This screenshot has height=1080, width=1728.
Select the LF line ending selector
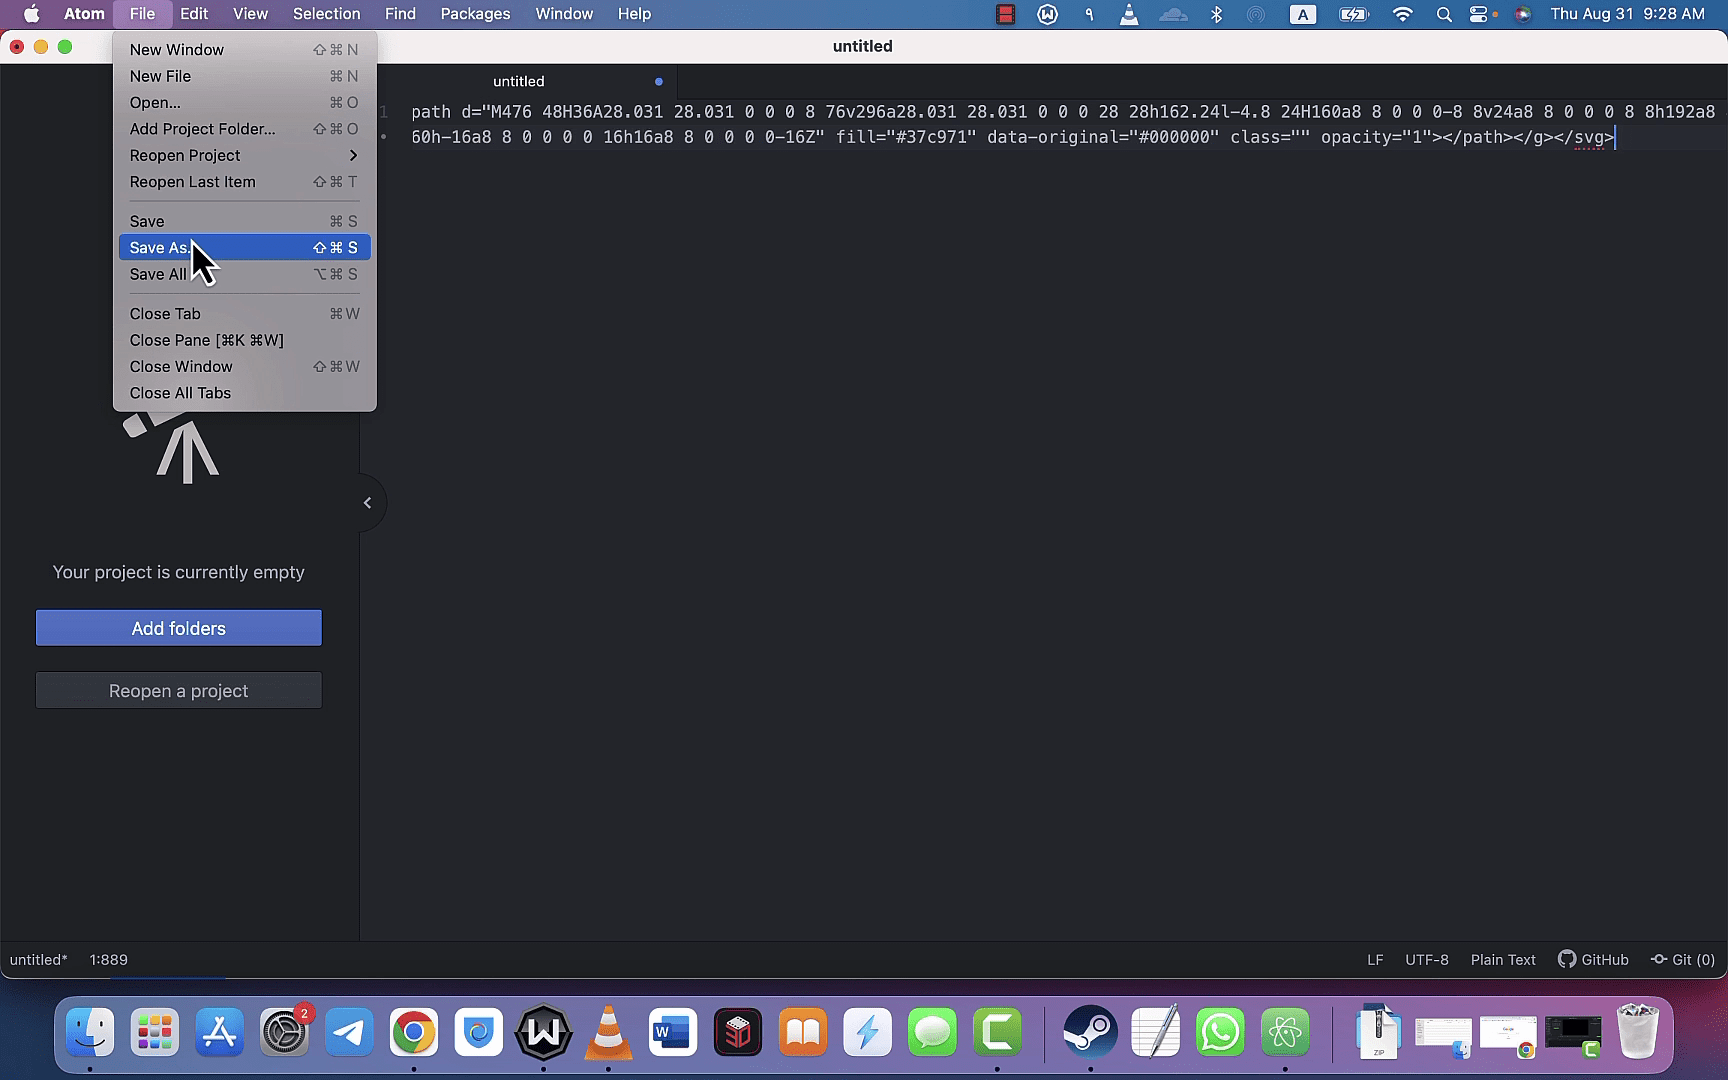click(1375, 959)
